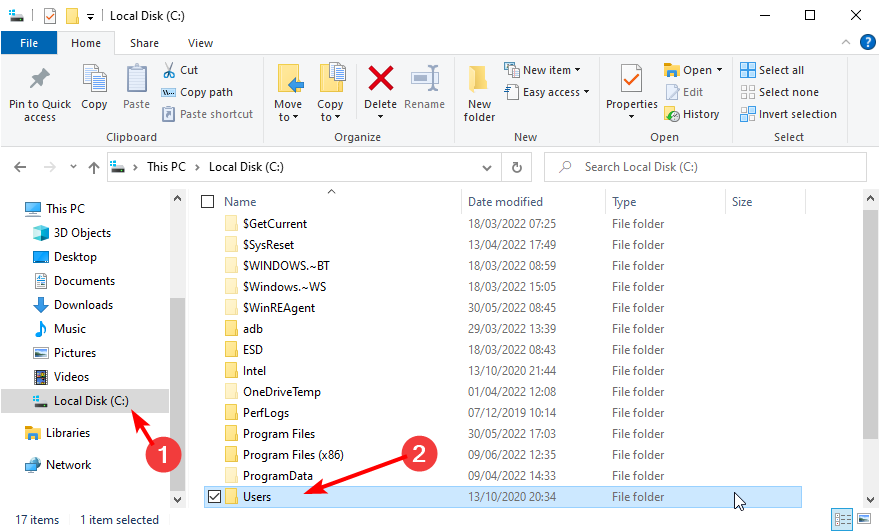Click the Search Local Disk (C:) field
Image resolution: width=880 pixels, height=532 pixels.
tap(705, 167)
